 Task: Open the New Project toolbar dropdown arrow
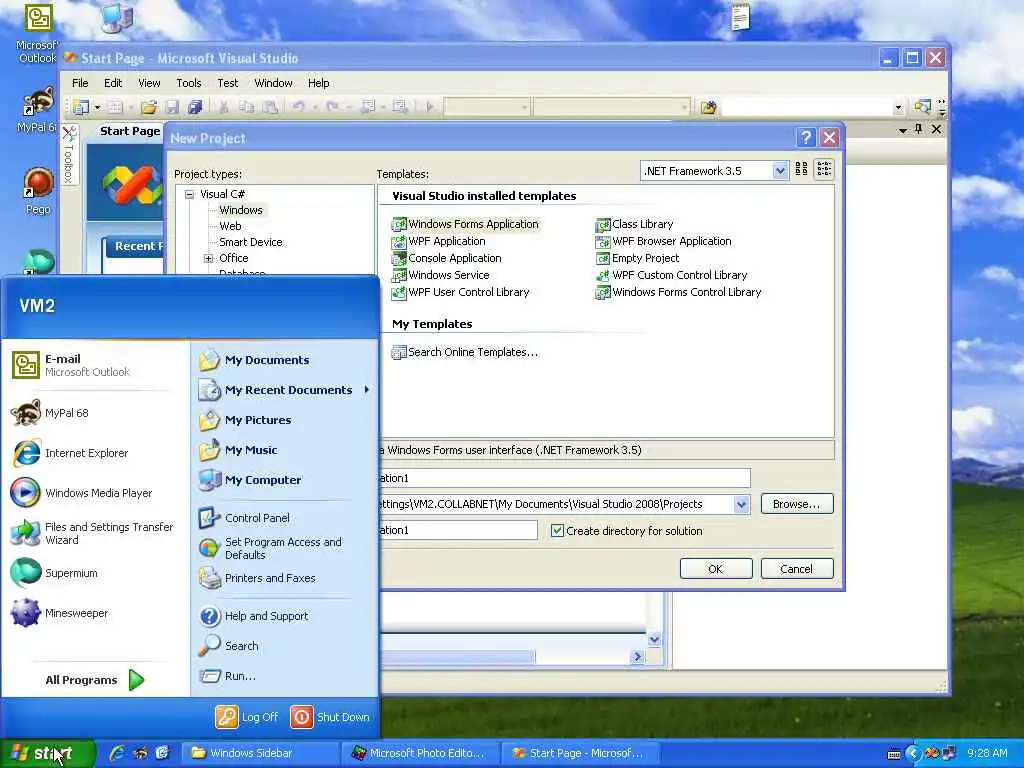pyautogui.click(x=97, y=107)
